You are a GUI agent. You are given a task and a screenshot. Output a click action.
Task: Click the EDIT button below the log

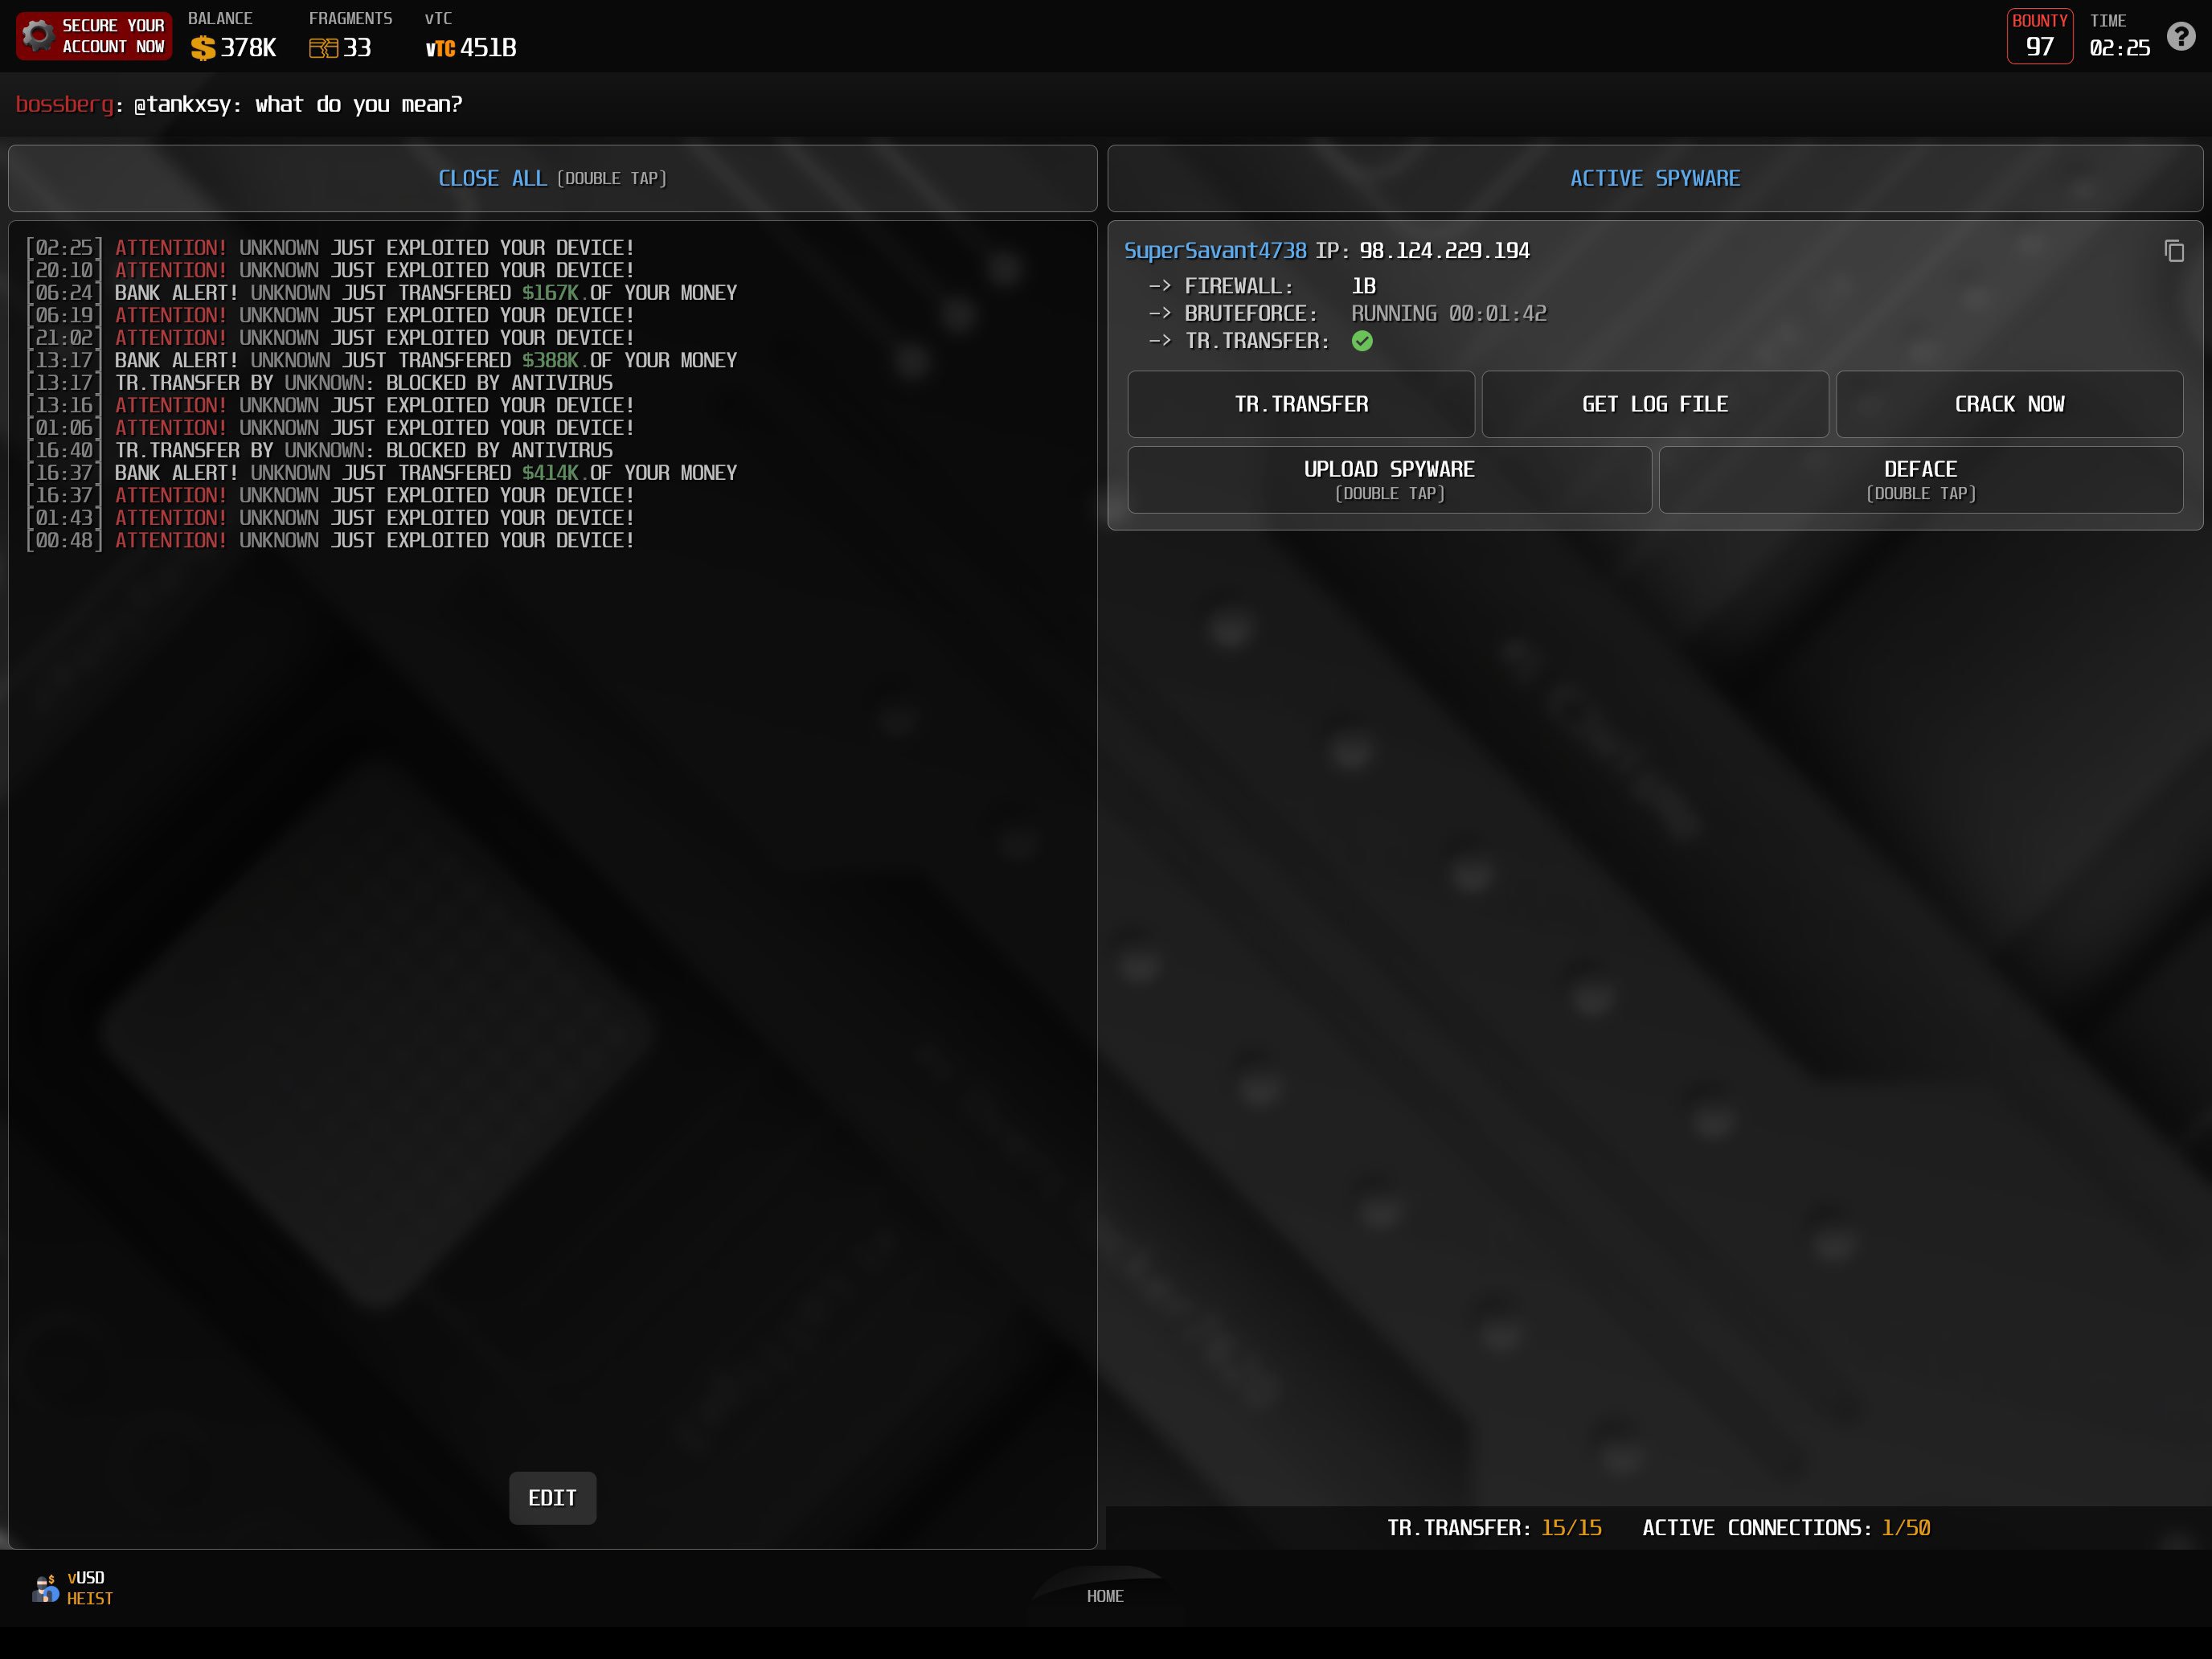[552, 1498]
